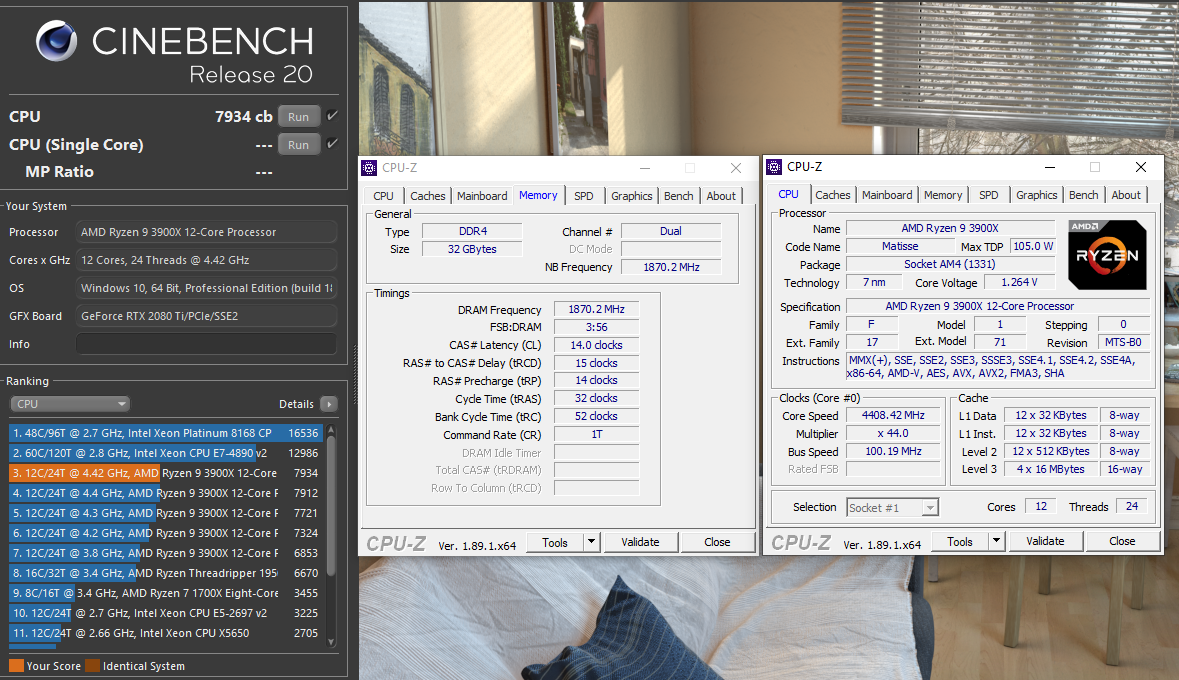The image size is (1179, 680).
Task: Click the CPU-Z CPU window title icon
Action: tap(774, 167)
